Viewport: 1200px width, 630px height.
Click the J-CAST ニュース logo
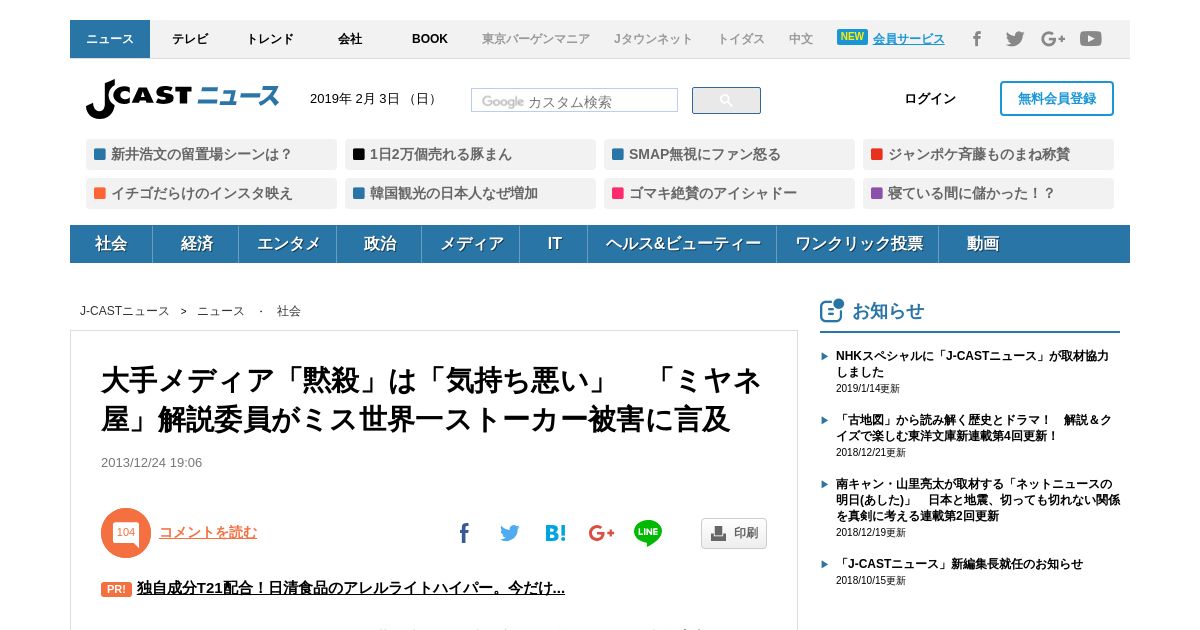[183, 98]
